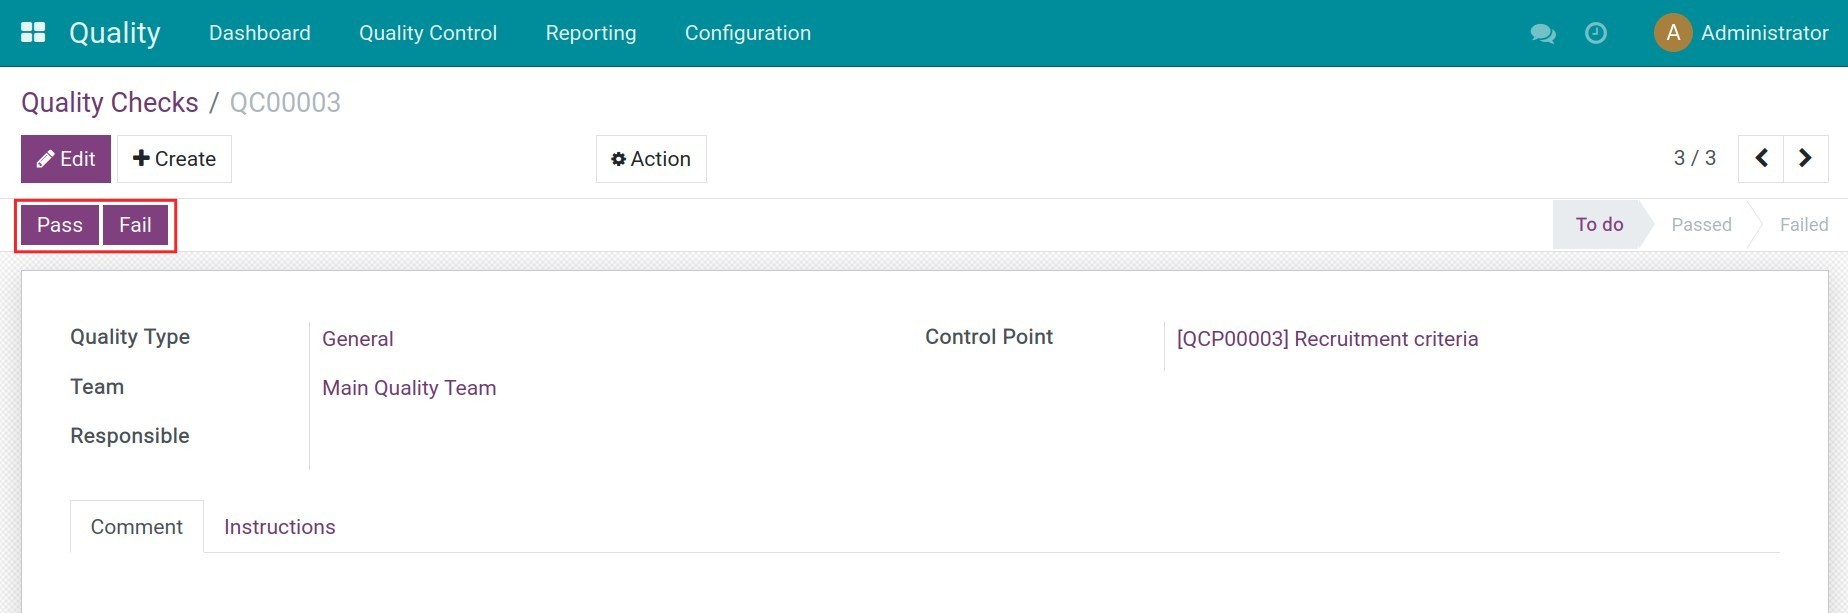This screenshot has width=1848, height=613.
Task: Open the apps grid menu icon
Action: pos(33,32)
